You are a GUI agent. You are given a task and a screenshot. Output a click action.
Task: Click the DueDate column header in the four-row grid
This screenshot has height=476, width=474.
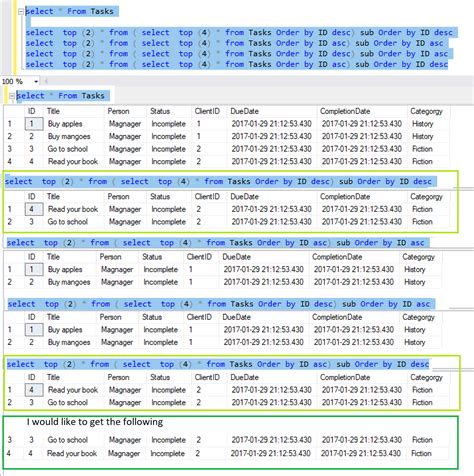click(x=245, y=111)
